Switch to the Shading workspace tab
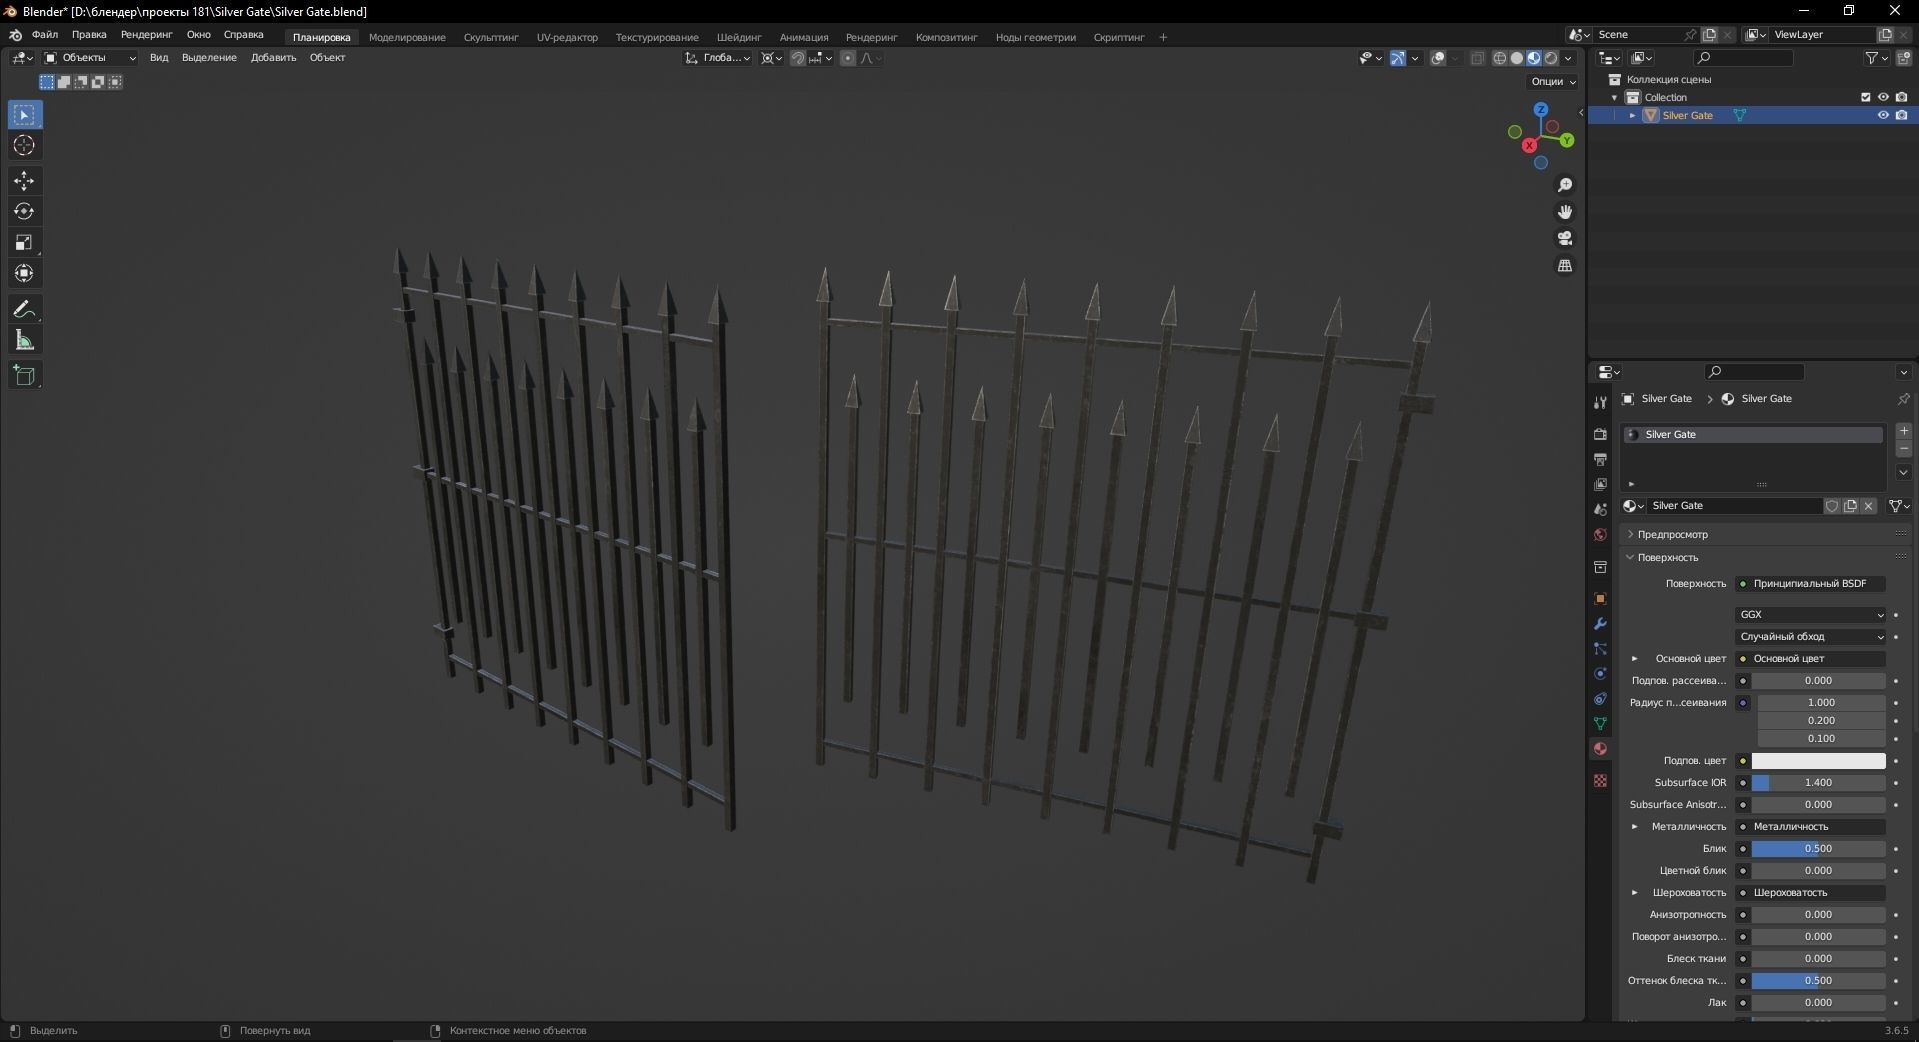 point(739,37)
